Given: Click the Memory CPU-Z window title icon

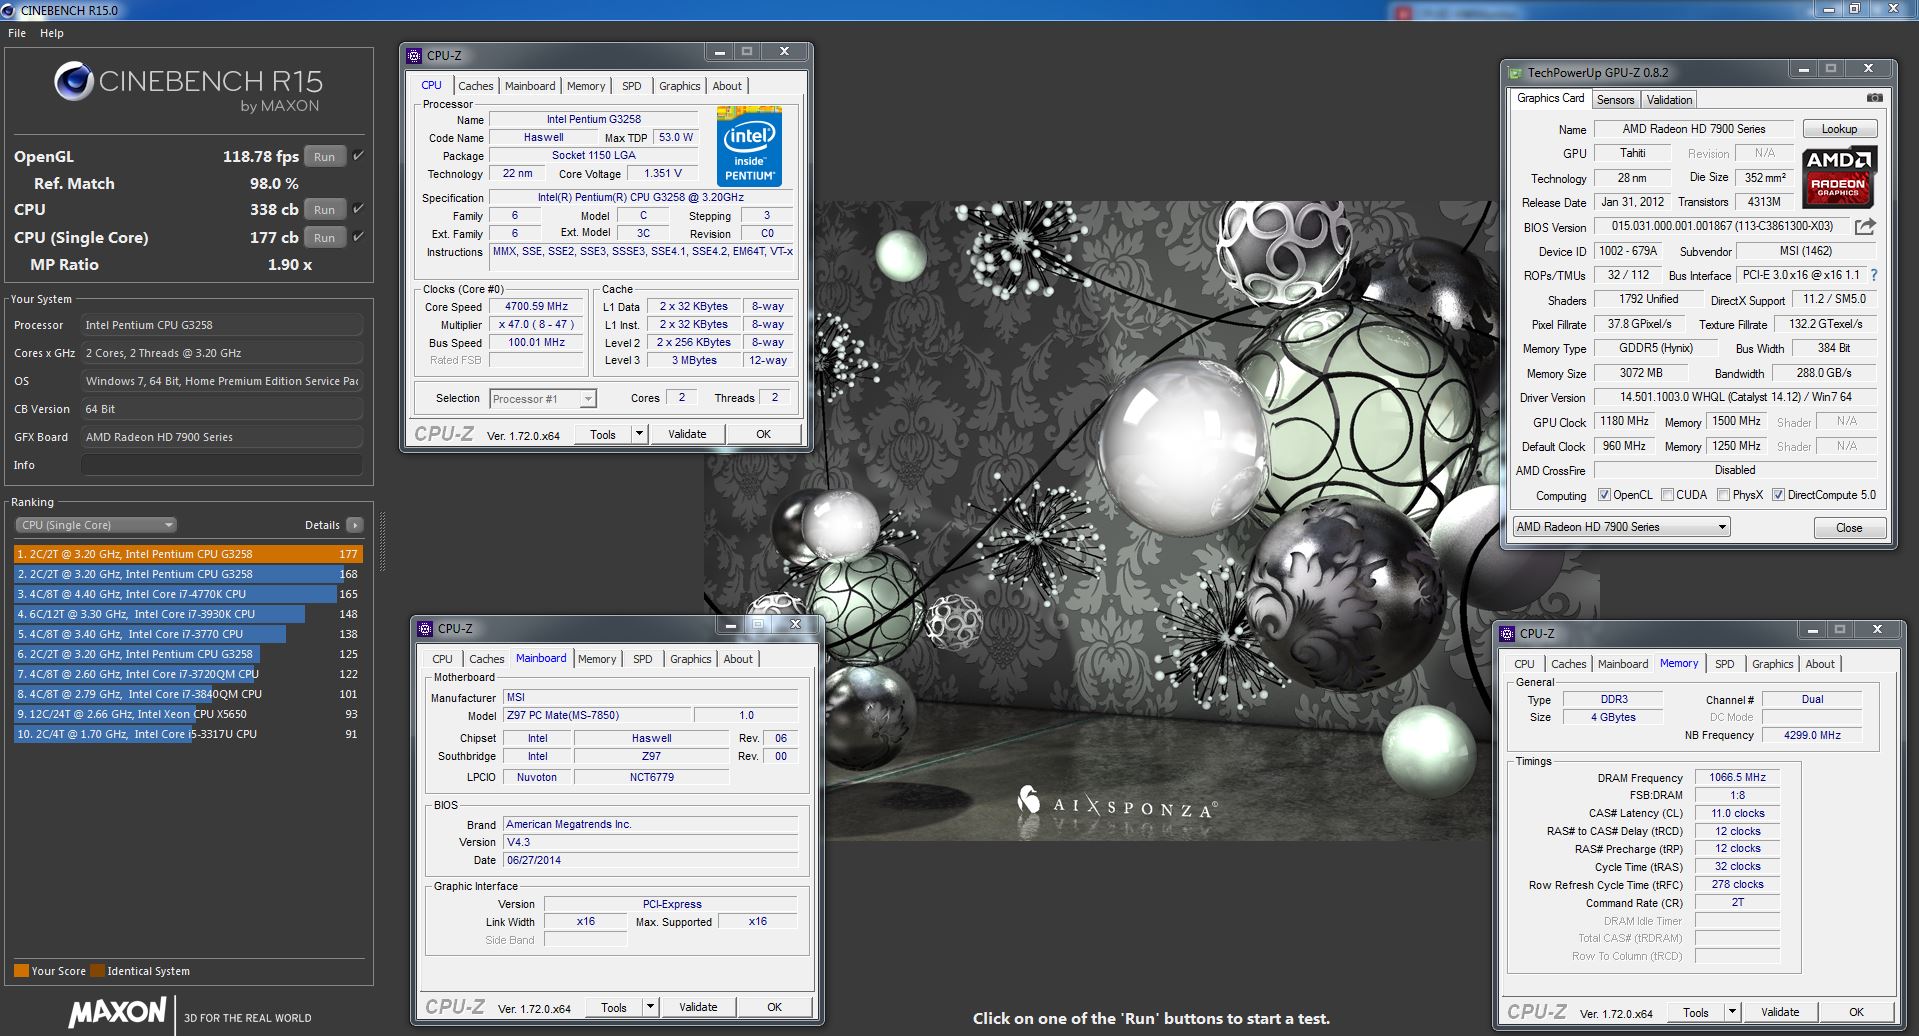Looking at the screenshot, I should click(1508, 634).
